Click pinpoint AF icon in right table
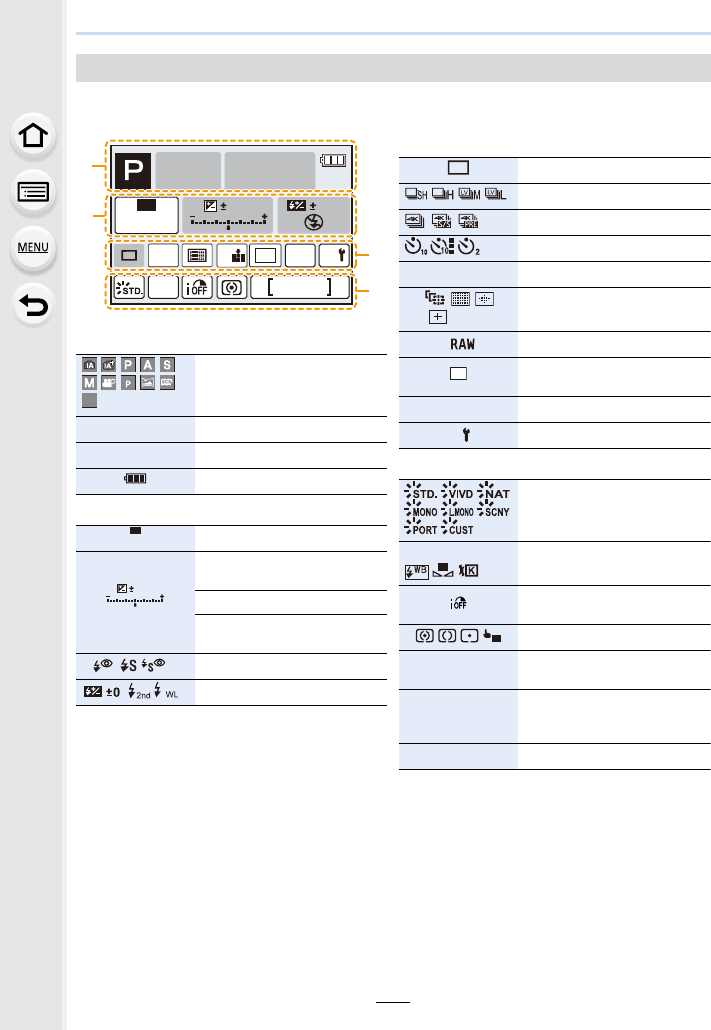711x1030 pixels. (484, 299)
